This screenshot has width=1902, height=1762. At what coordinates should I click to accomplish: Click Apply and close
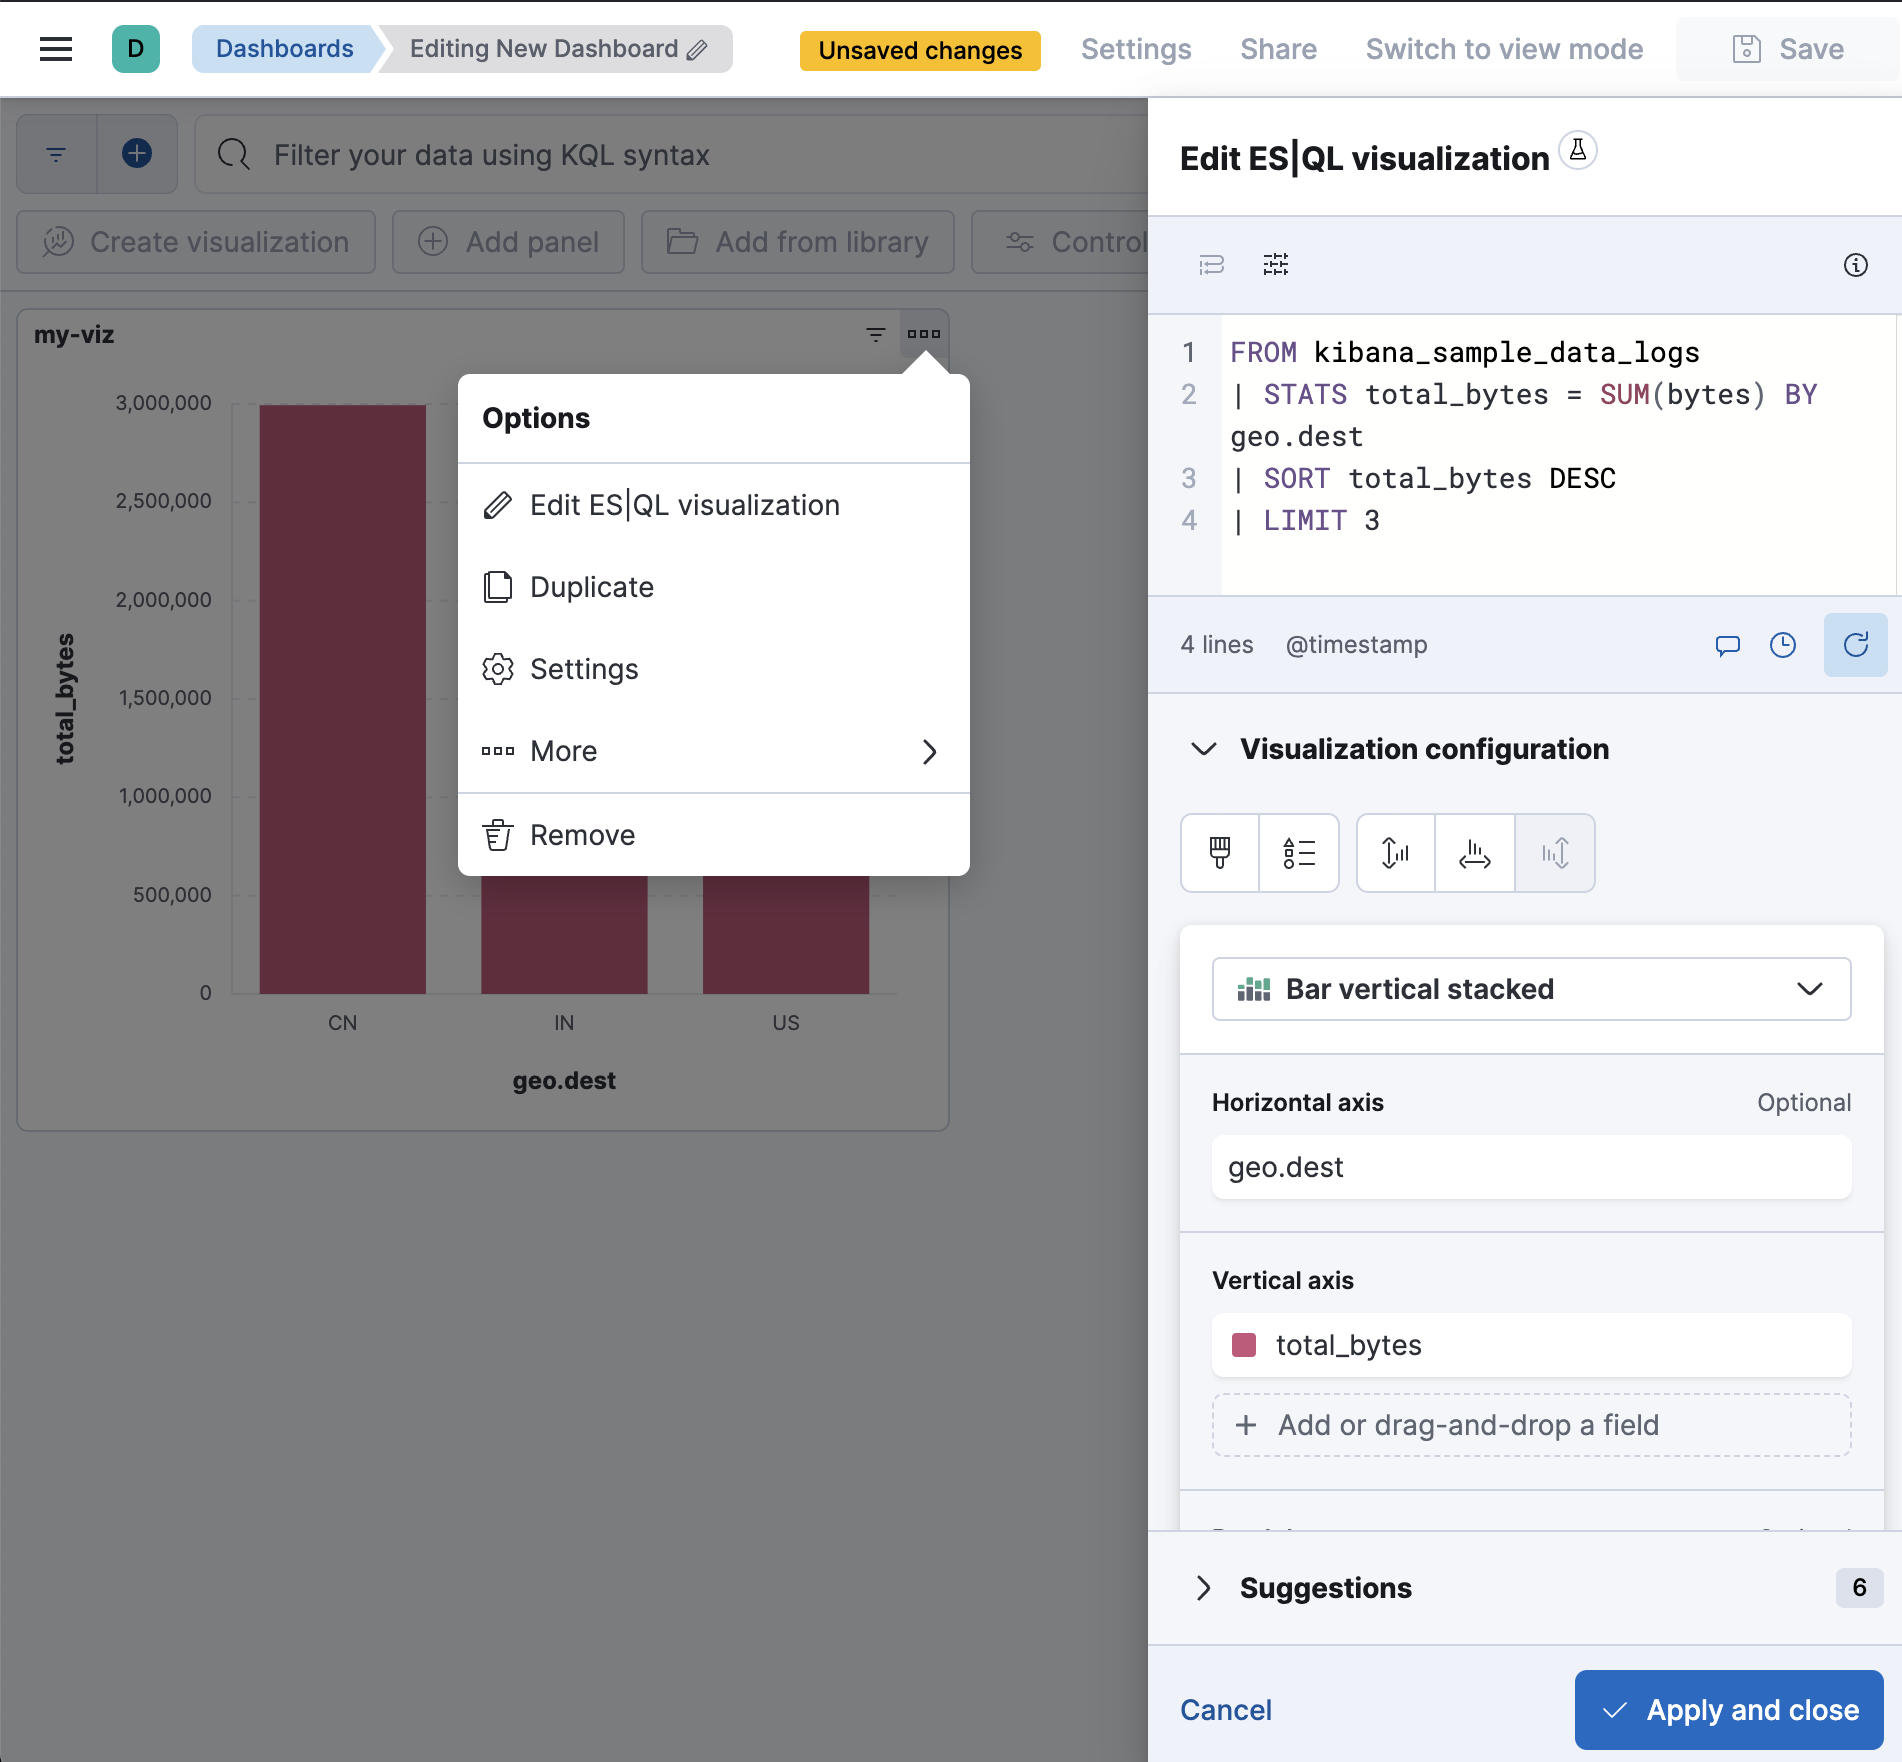pyautogui.click(x=1729, y=1710)
